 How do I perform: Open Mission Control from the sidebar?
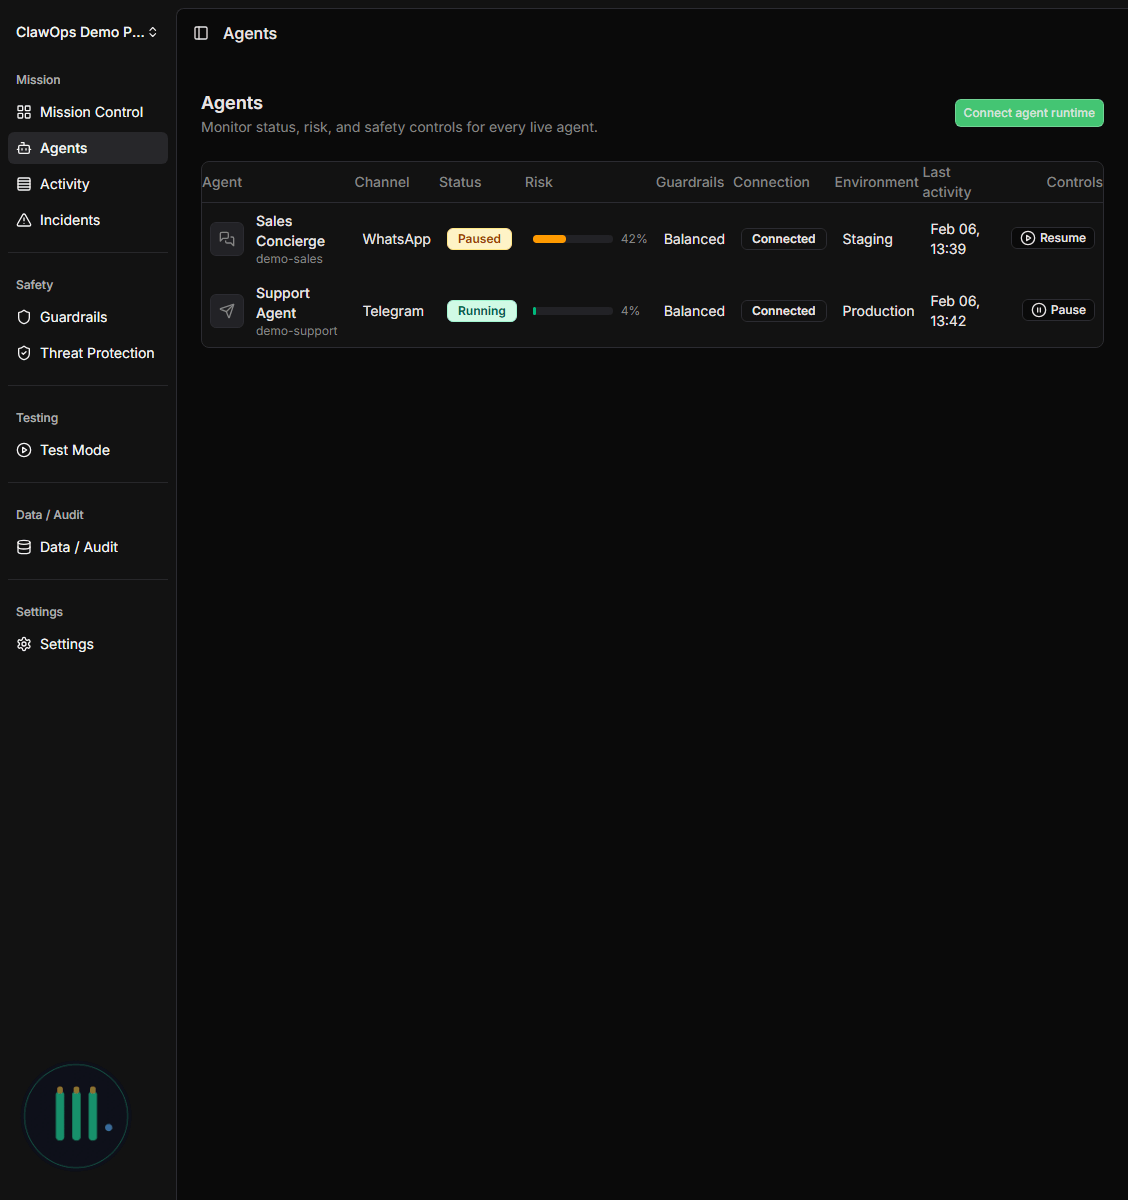coord(90,112)
